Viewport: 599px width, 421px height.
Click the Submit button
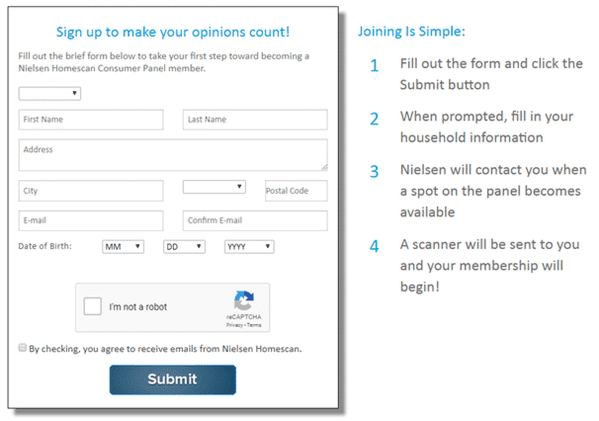tap(173, 379)
